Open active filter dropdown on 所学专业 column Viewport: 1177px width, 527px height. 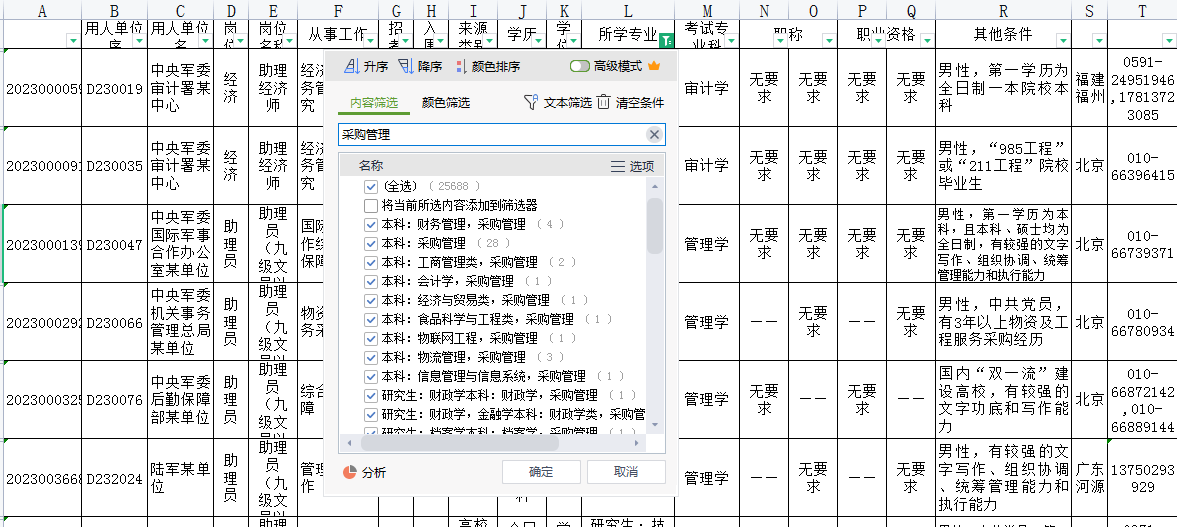click(666, 41)
